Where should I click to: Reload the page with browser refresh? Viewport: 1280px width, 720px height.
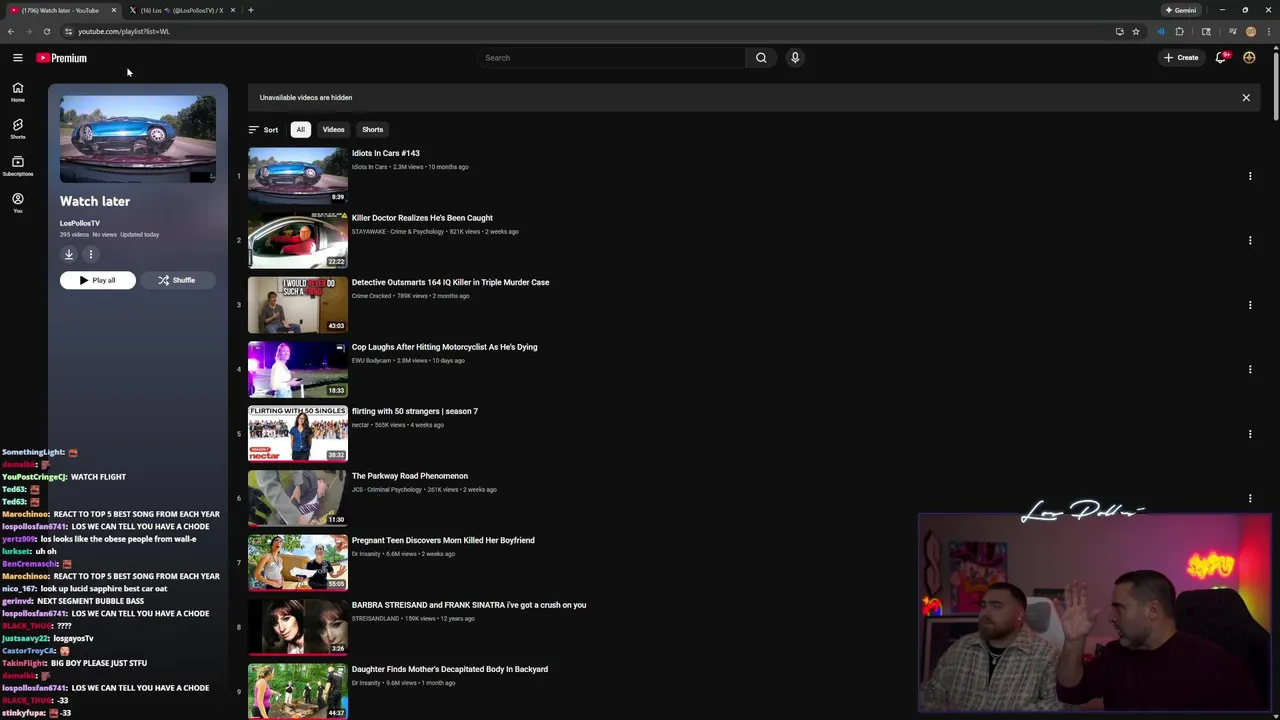(x=46, y=31)
